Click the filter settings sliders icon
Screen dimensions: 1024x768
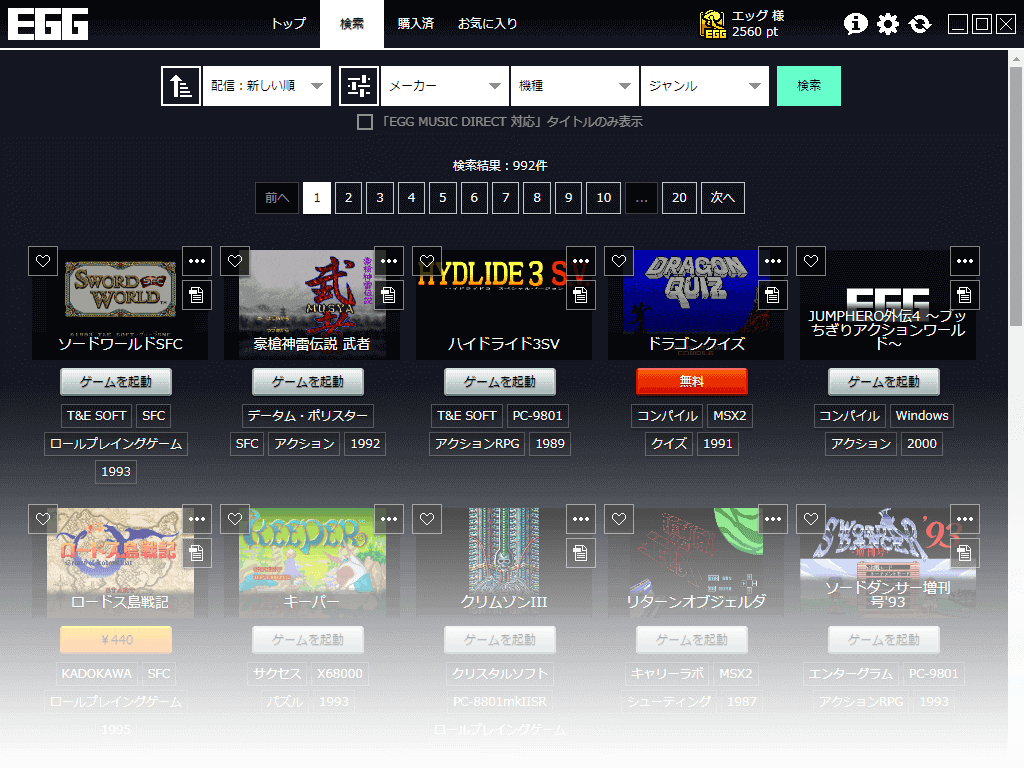359,86
